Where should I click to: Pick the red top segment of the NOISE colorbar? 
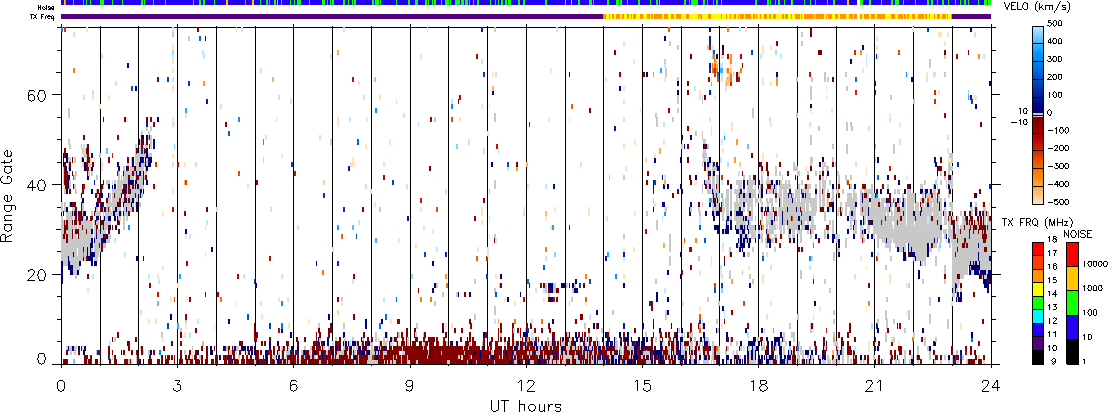(1073, 252)
